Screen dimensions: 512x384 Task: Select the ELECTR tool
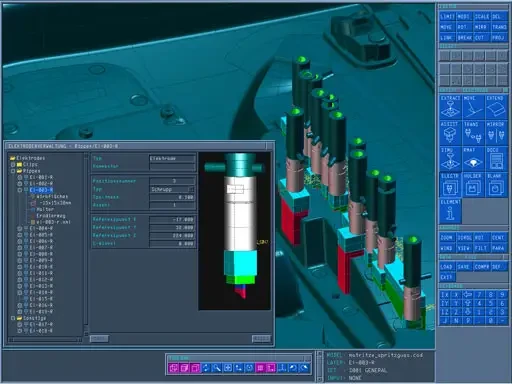pyautogui.click(x=450, y=185)
